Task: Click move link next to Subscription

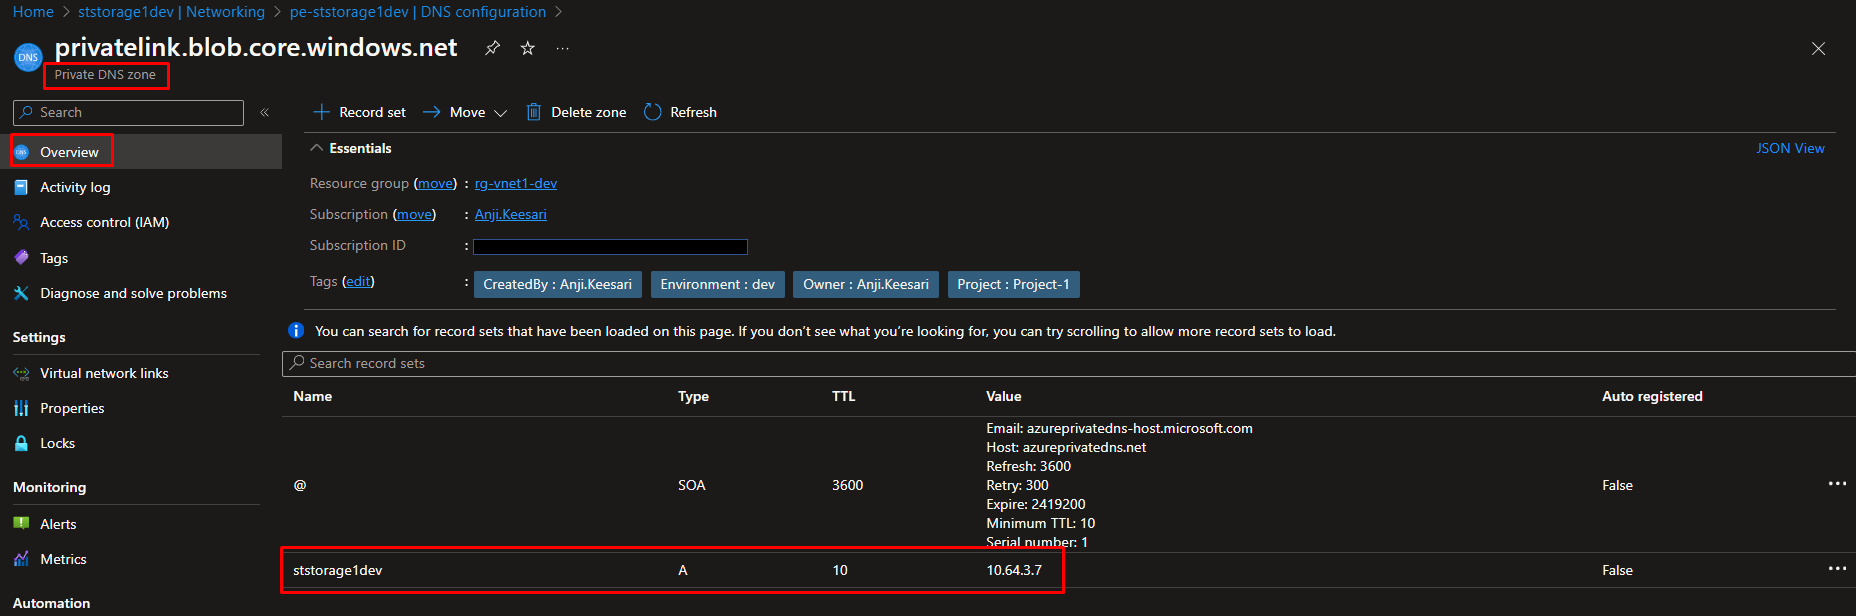Action: coord(415,214)
